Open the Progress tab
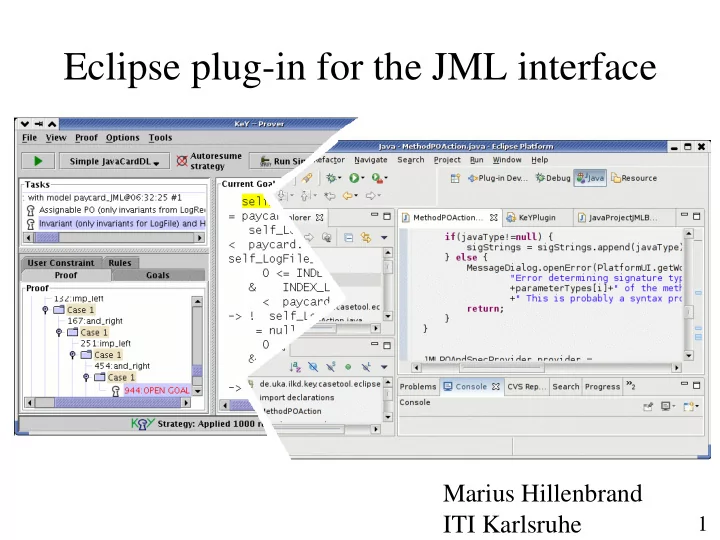This screenshot has width=720, height=540. click(602, 387)
